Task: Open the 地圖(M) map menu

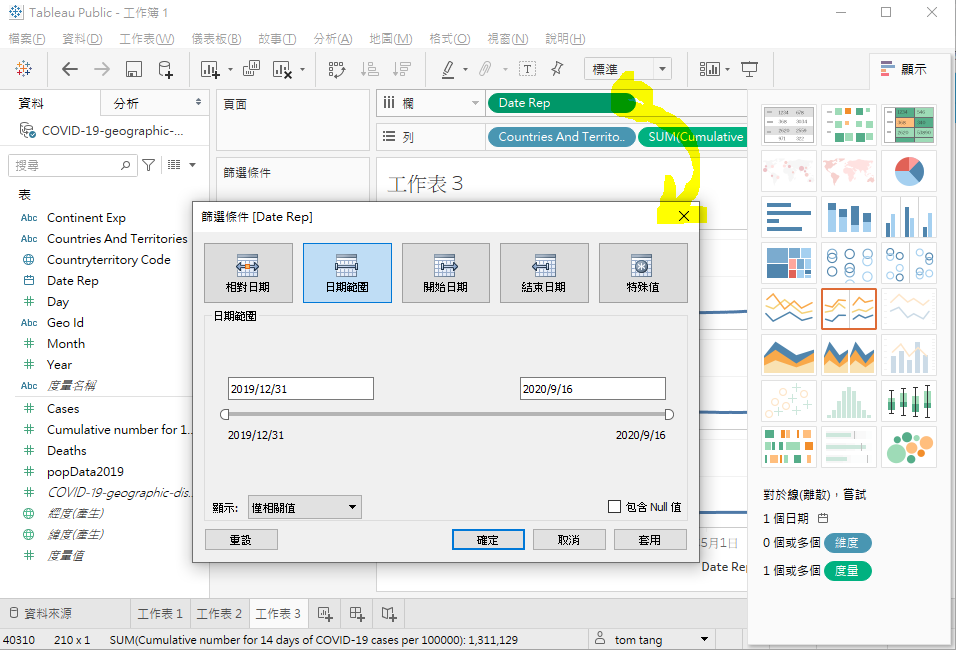Action: 391,39
